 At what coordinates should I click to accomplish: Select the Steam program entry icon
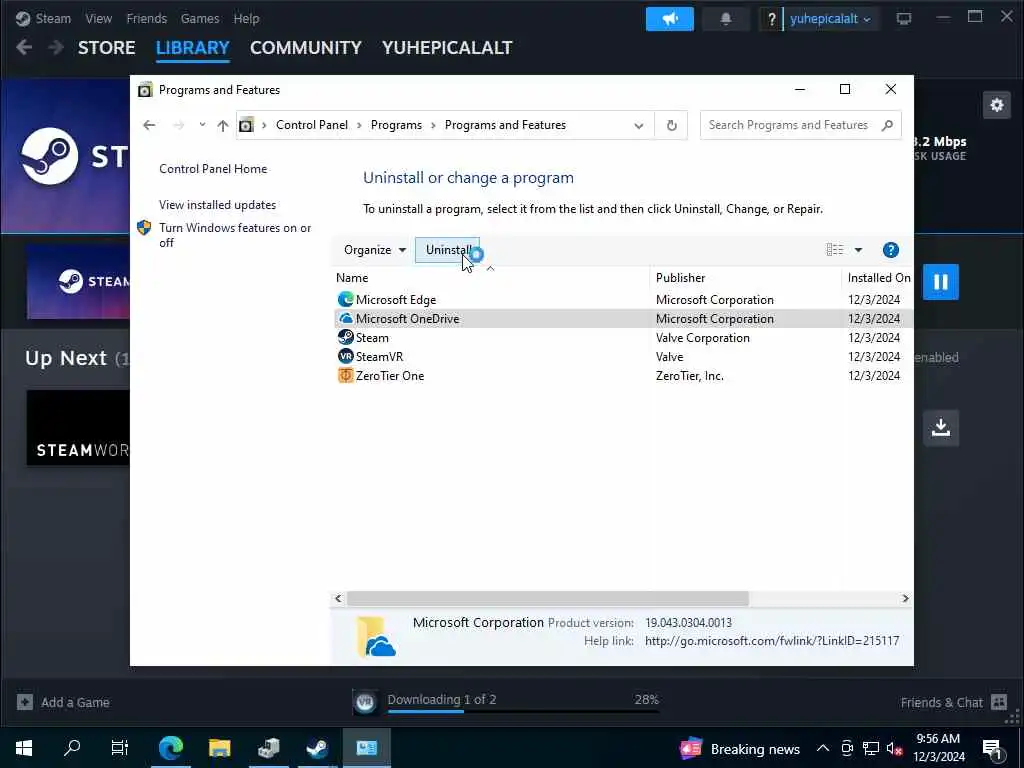[345, 338]
